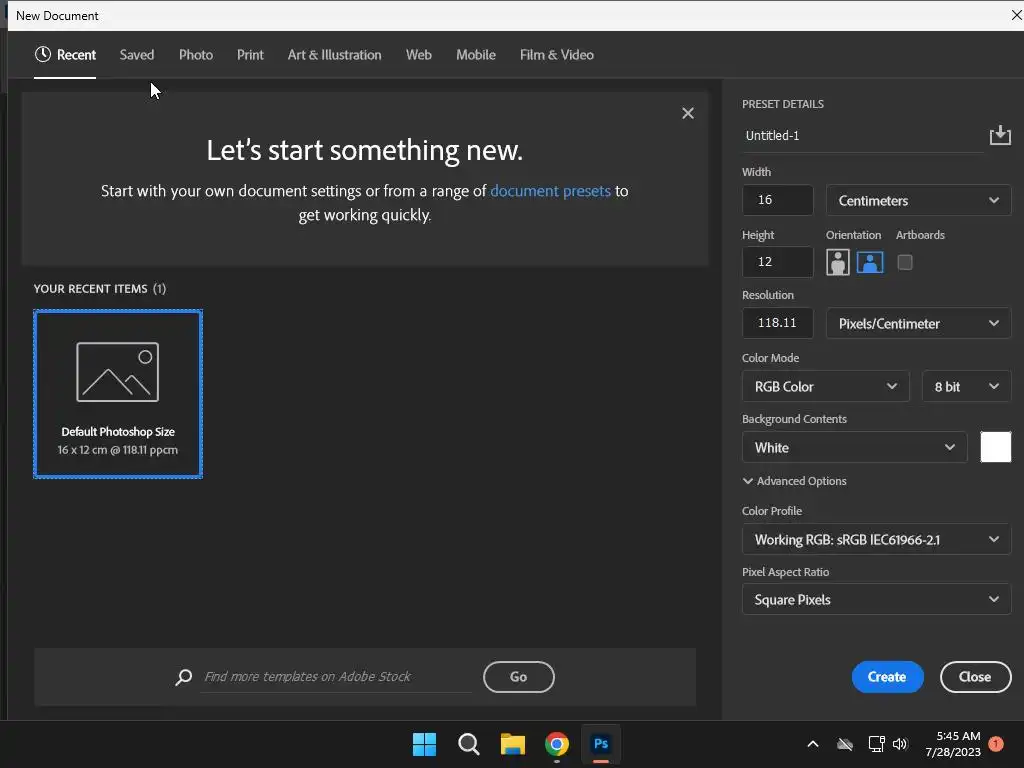Click Go to search Adobe Stock
This screenshot has height=768, width=1024.
click(519, 677)
